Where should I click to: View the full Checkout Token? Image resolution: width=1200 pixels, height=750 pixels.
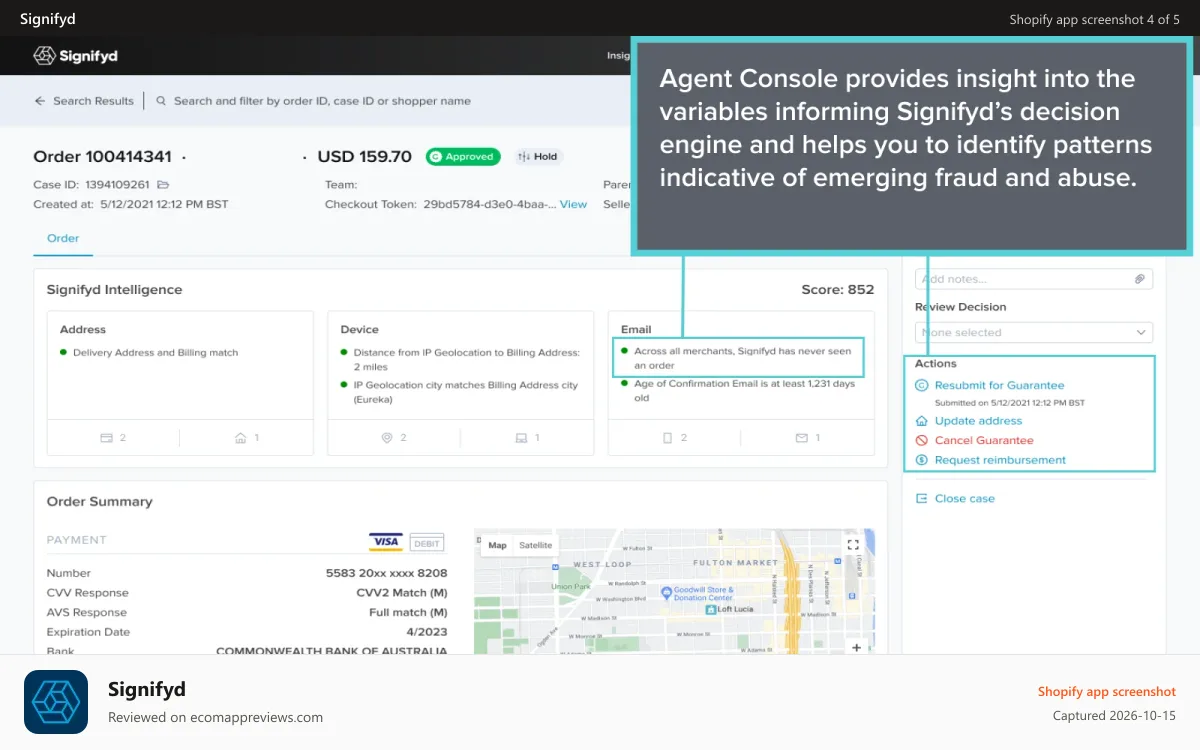tap(573, 204)
